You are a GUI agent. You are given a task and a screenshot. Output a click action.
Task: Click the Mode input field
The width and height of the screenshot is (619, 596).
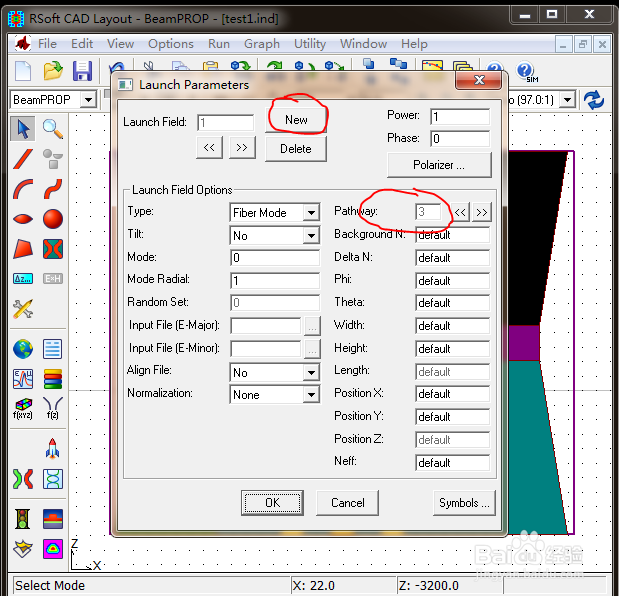[x=275, y=258]
